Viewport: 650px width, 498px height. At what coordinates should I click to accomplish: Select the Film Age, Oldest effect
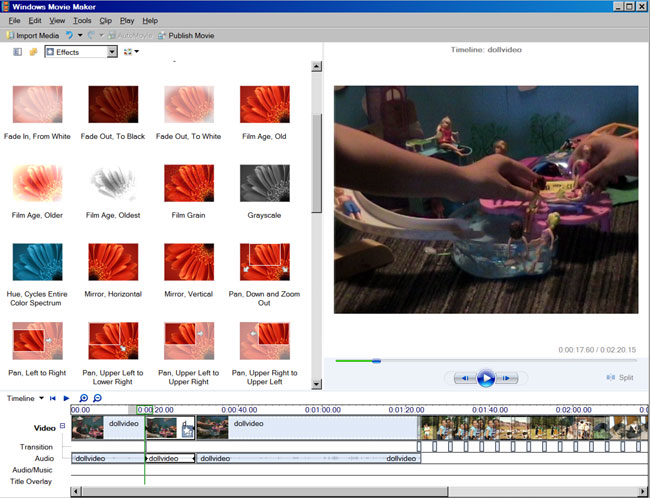click(113, 192)
